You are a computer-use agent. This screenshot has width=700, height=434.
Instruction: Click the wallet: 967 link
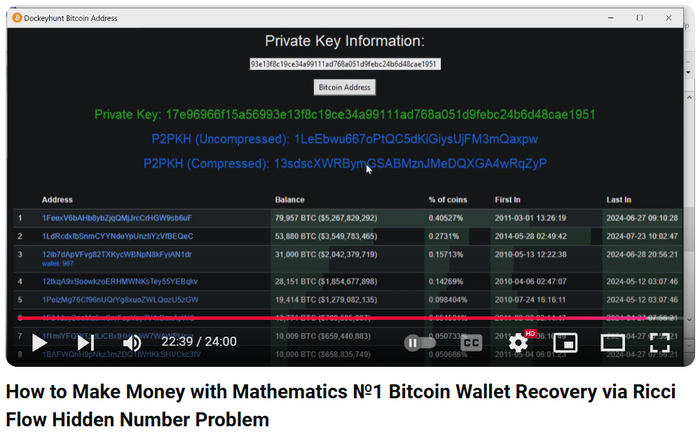(58, 263)
